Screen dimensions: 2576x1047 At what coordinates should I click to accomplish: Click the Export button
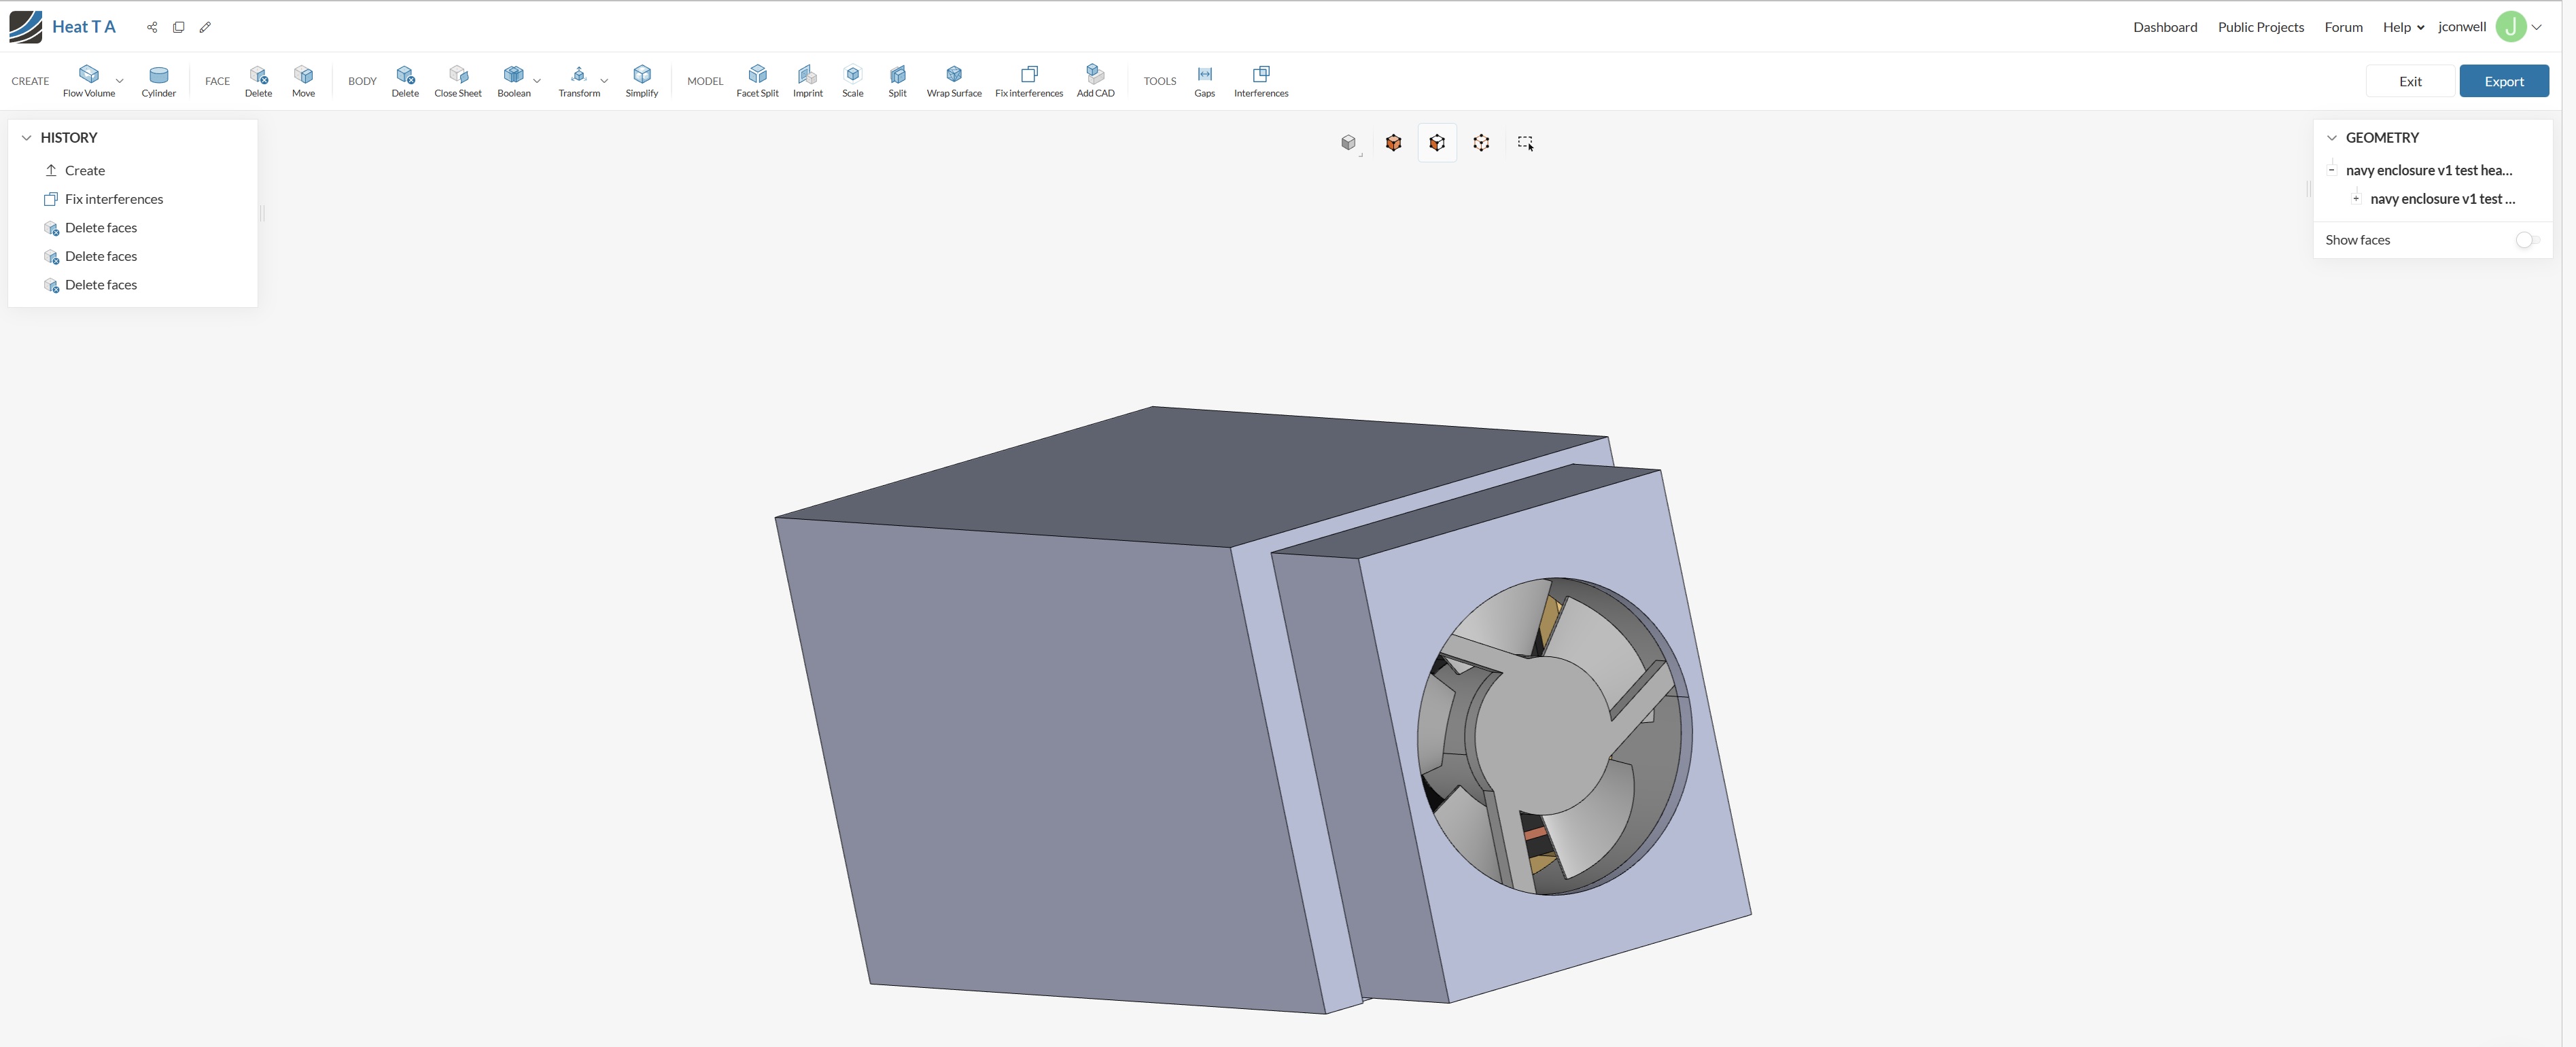tap(2504, 81)
